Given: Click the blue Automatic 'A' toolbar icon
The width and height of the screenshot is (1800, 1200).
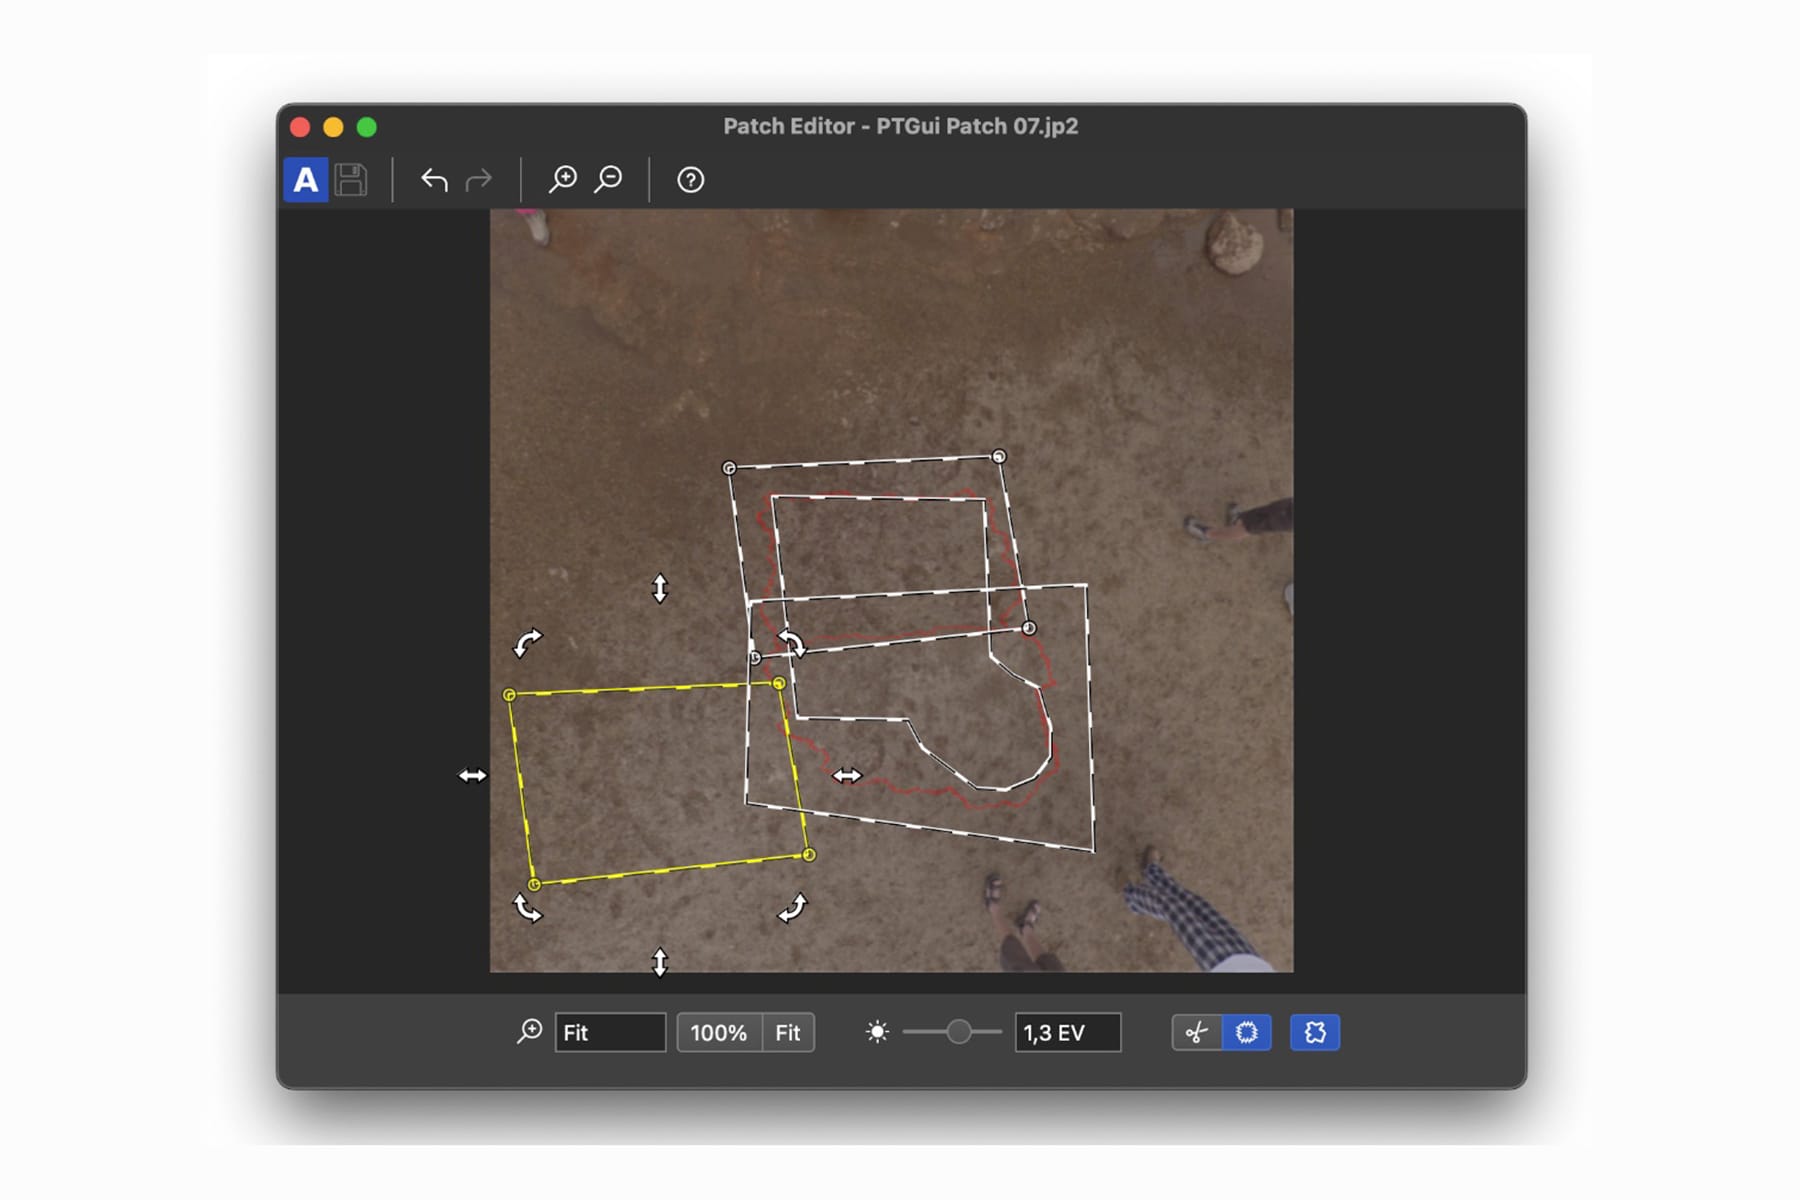Looking at the screenshot, I should 306,180.
